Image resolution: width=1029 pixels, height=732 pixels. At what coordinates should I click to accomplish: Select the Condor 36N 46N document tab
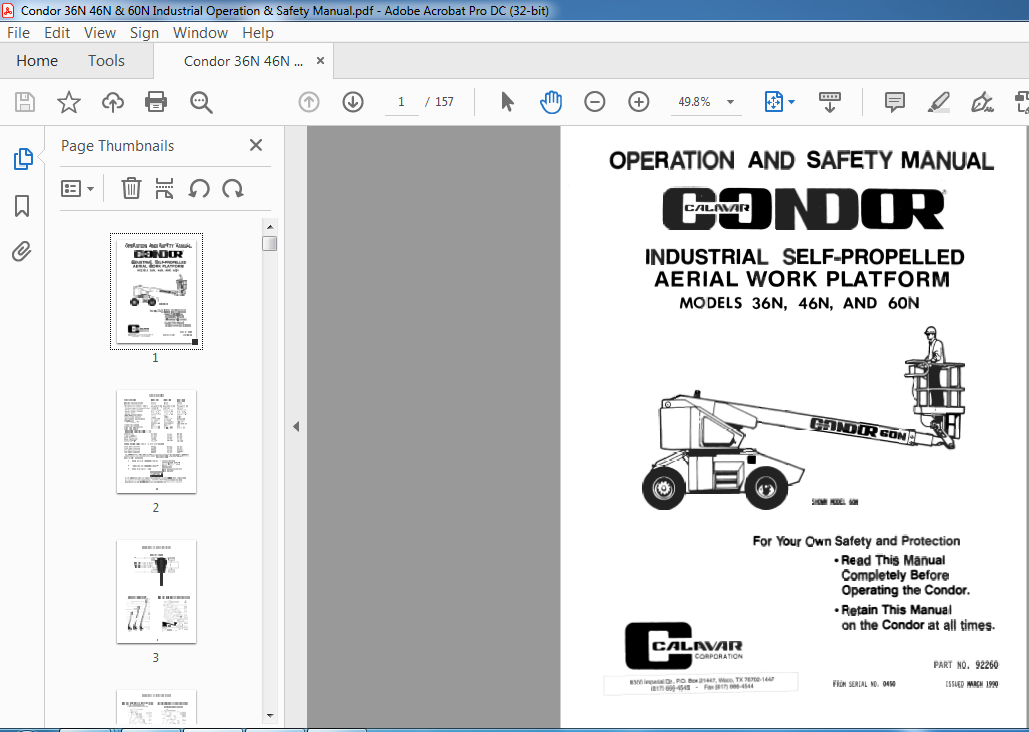pos(243,61)
